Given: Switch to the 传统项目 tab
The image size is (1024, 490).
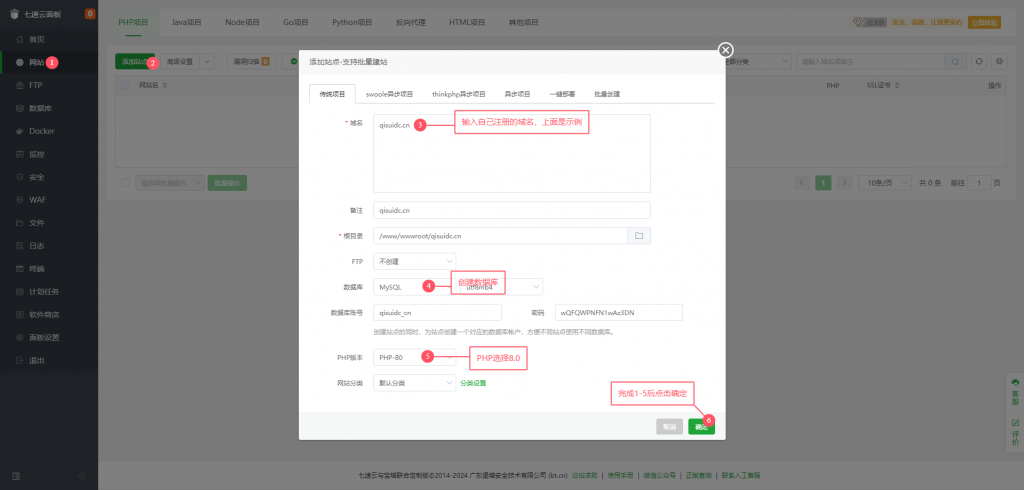Looking at the screenshot, I should pos(332,93).
